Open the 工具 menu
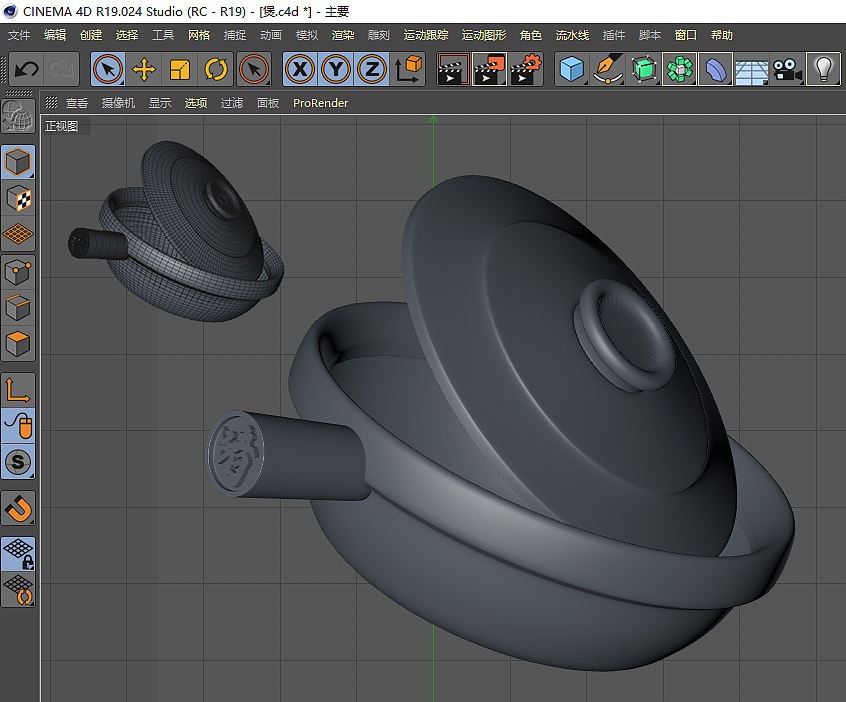This screenshot has height=702, width=846. pyautogui.click(x=163, y=35)
